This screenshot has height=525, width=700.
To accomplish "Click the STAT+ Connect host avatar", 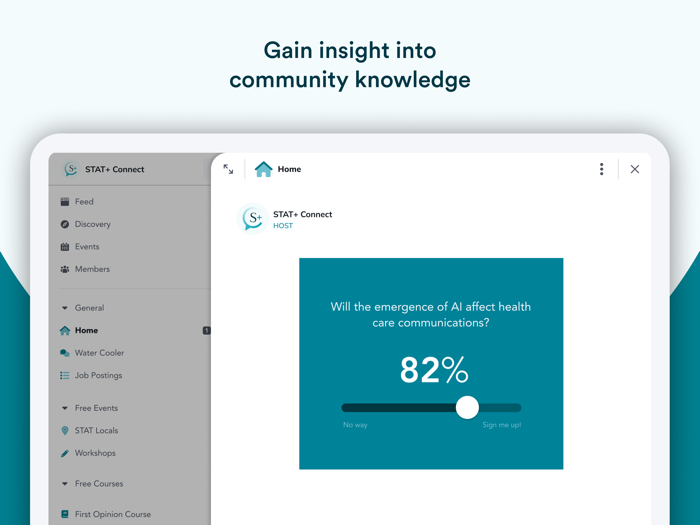I will click(x=253, y=219).
